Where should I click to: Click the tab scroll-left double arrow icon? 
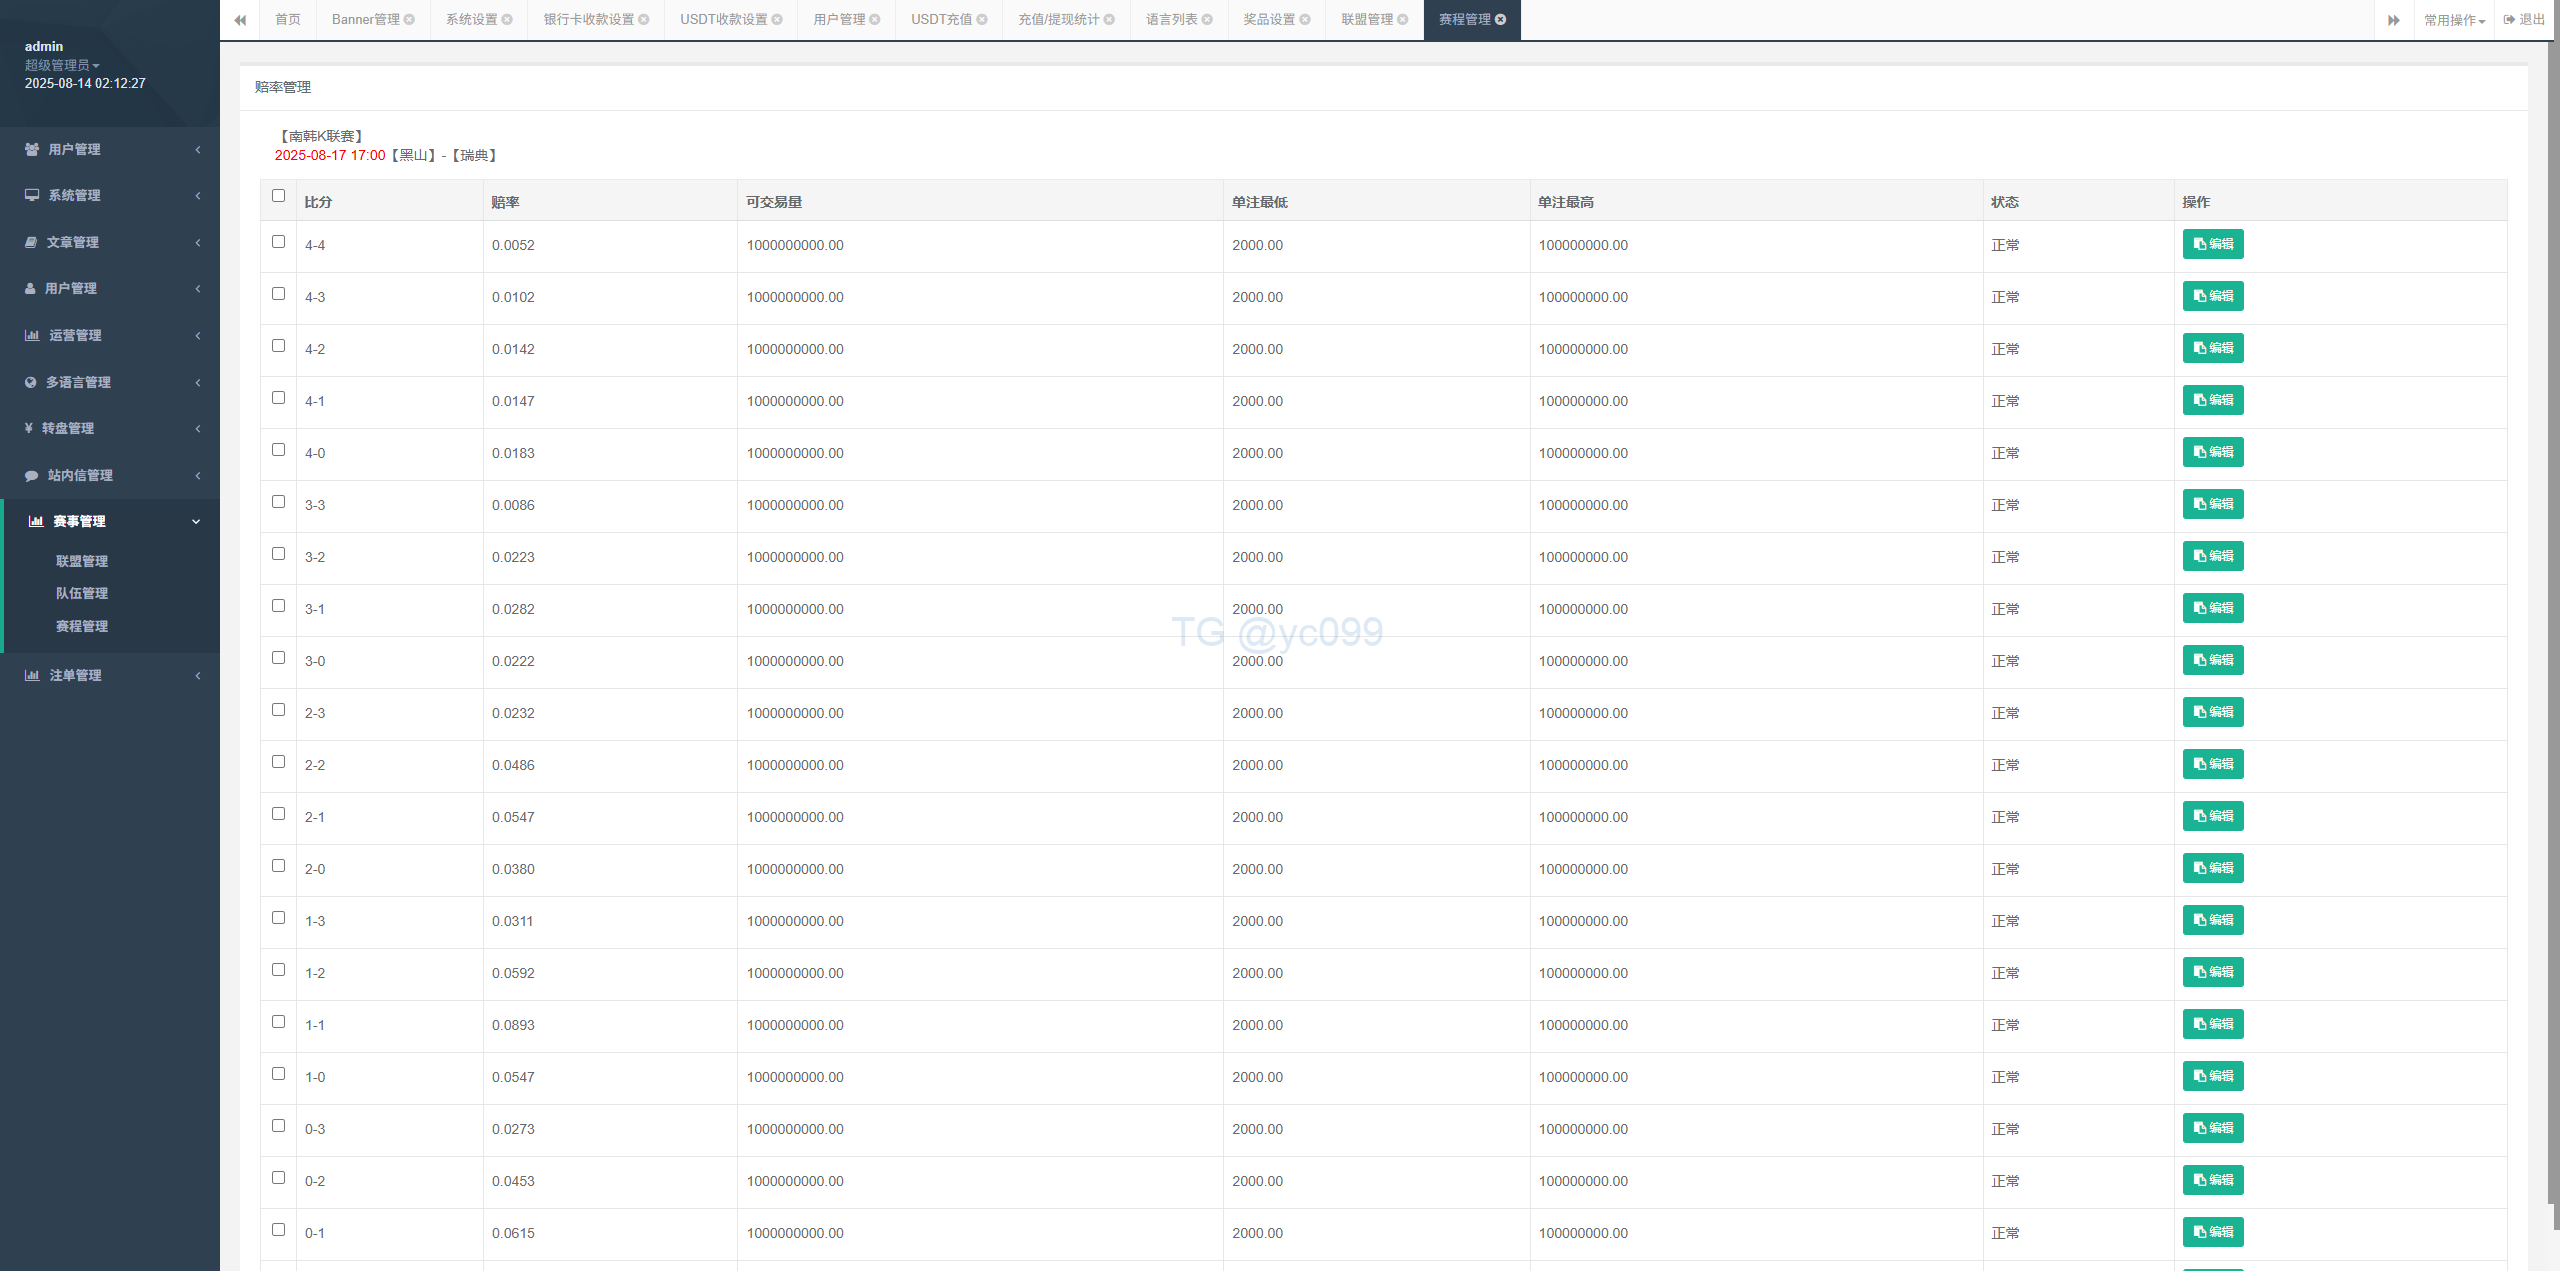point(240,20)
